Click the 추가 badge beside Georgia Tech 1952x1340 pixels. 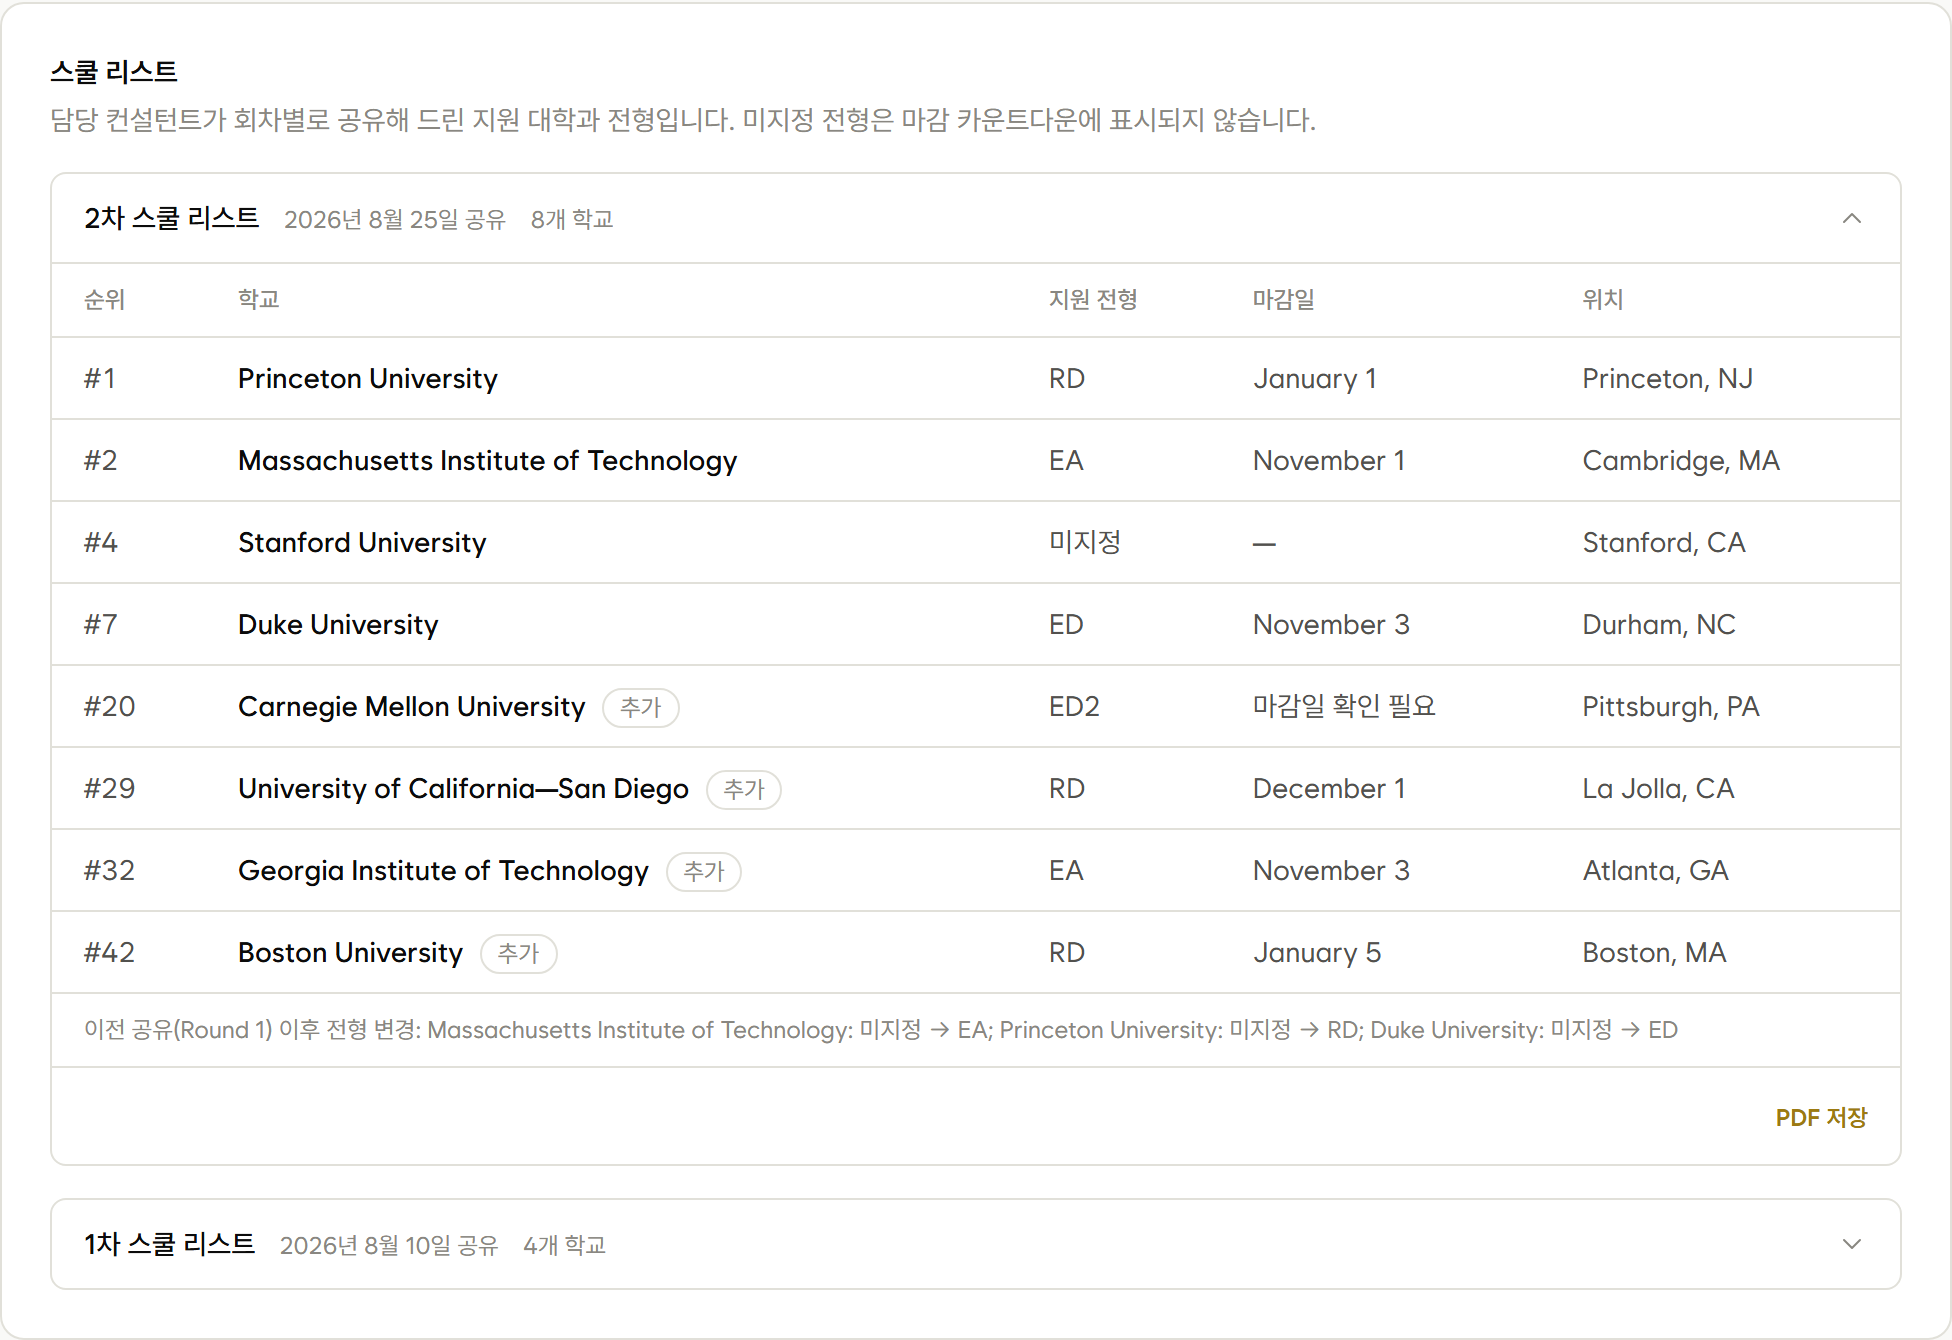tap(704, 872)
